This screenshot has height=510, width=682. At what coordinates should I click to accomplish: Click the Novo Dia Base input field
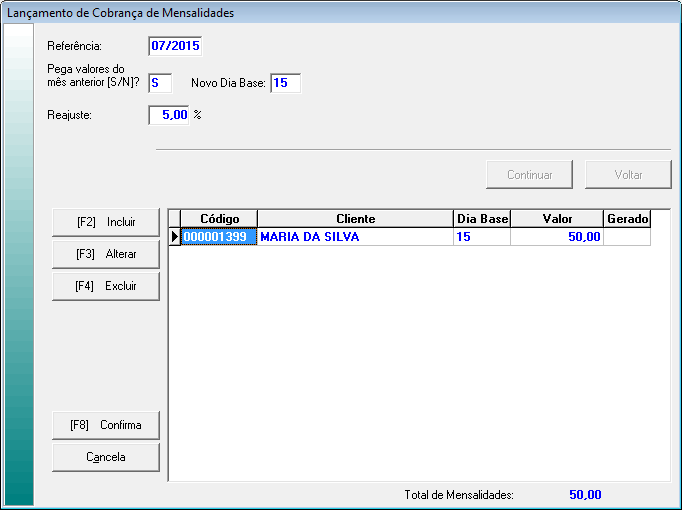[285, 82]
